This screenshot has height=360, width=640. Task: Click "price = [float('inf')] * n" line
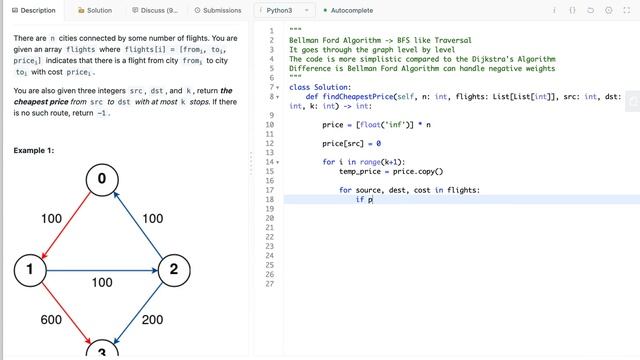tap(376, 124)
